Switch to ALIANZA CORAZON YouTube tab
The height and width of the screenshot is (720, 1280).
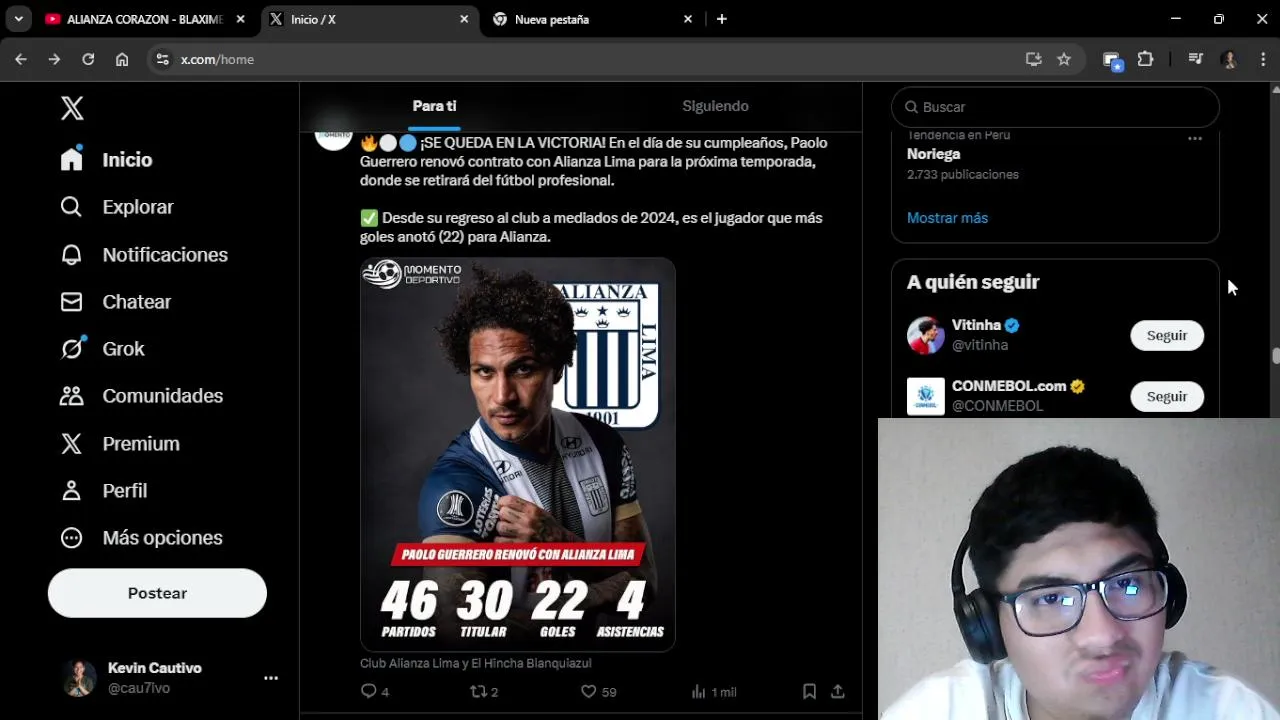146,19
